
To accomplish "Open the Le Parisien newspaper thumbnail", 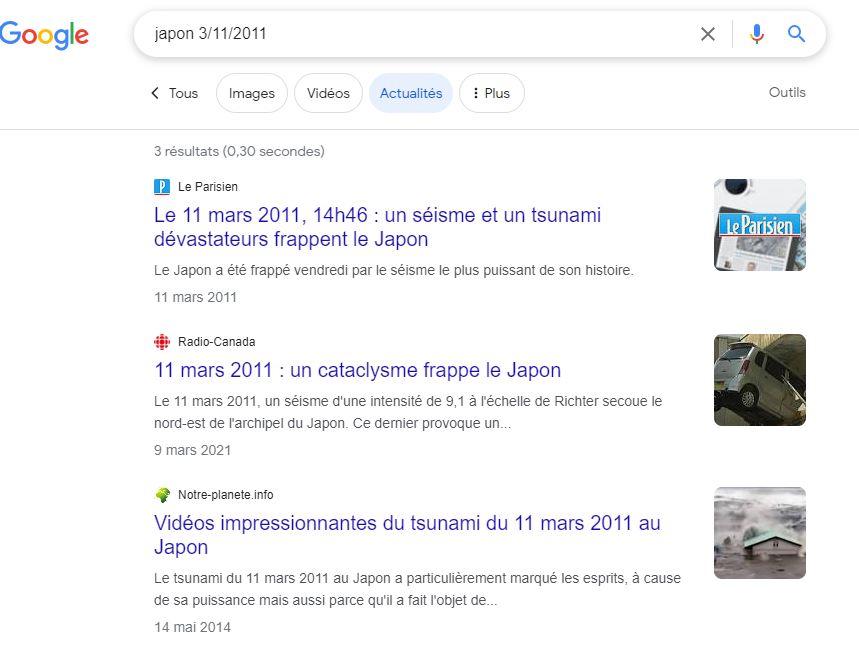I will coord(760,225).
